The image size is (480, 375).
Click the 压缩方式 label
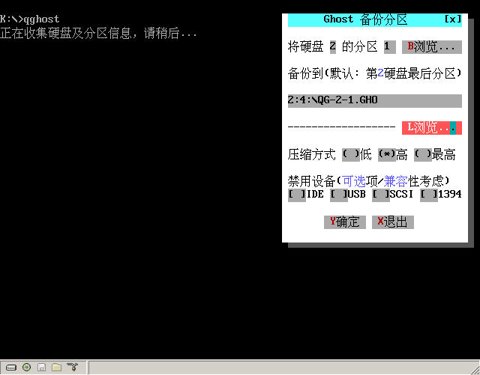point(312,155)
